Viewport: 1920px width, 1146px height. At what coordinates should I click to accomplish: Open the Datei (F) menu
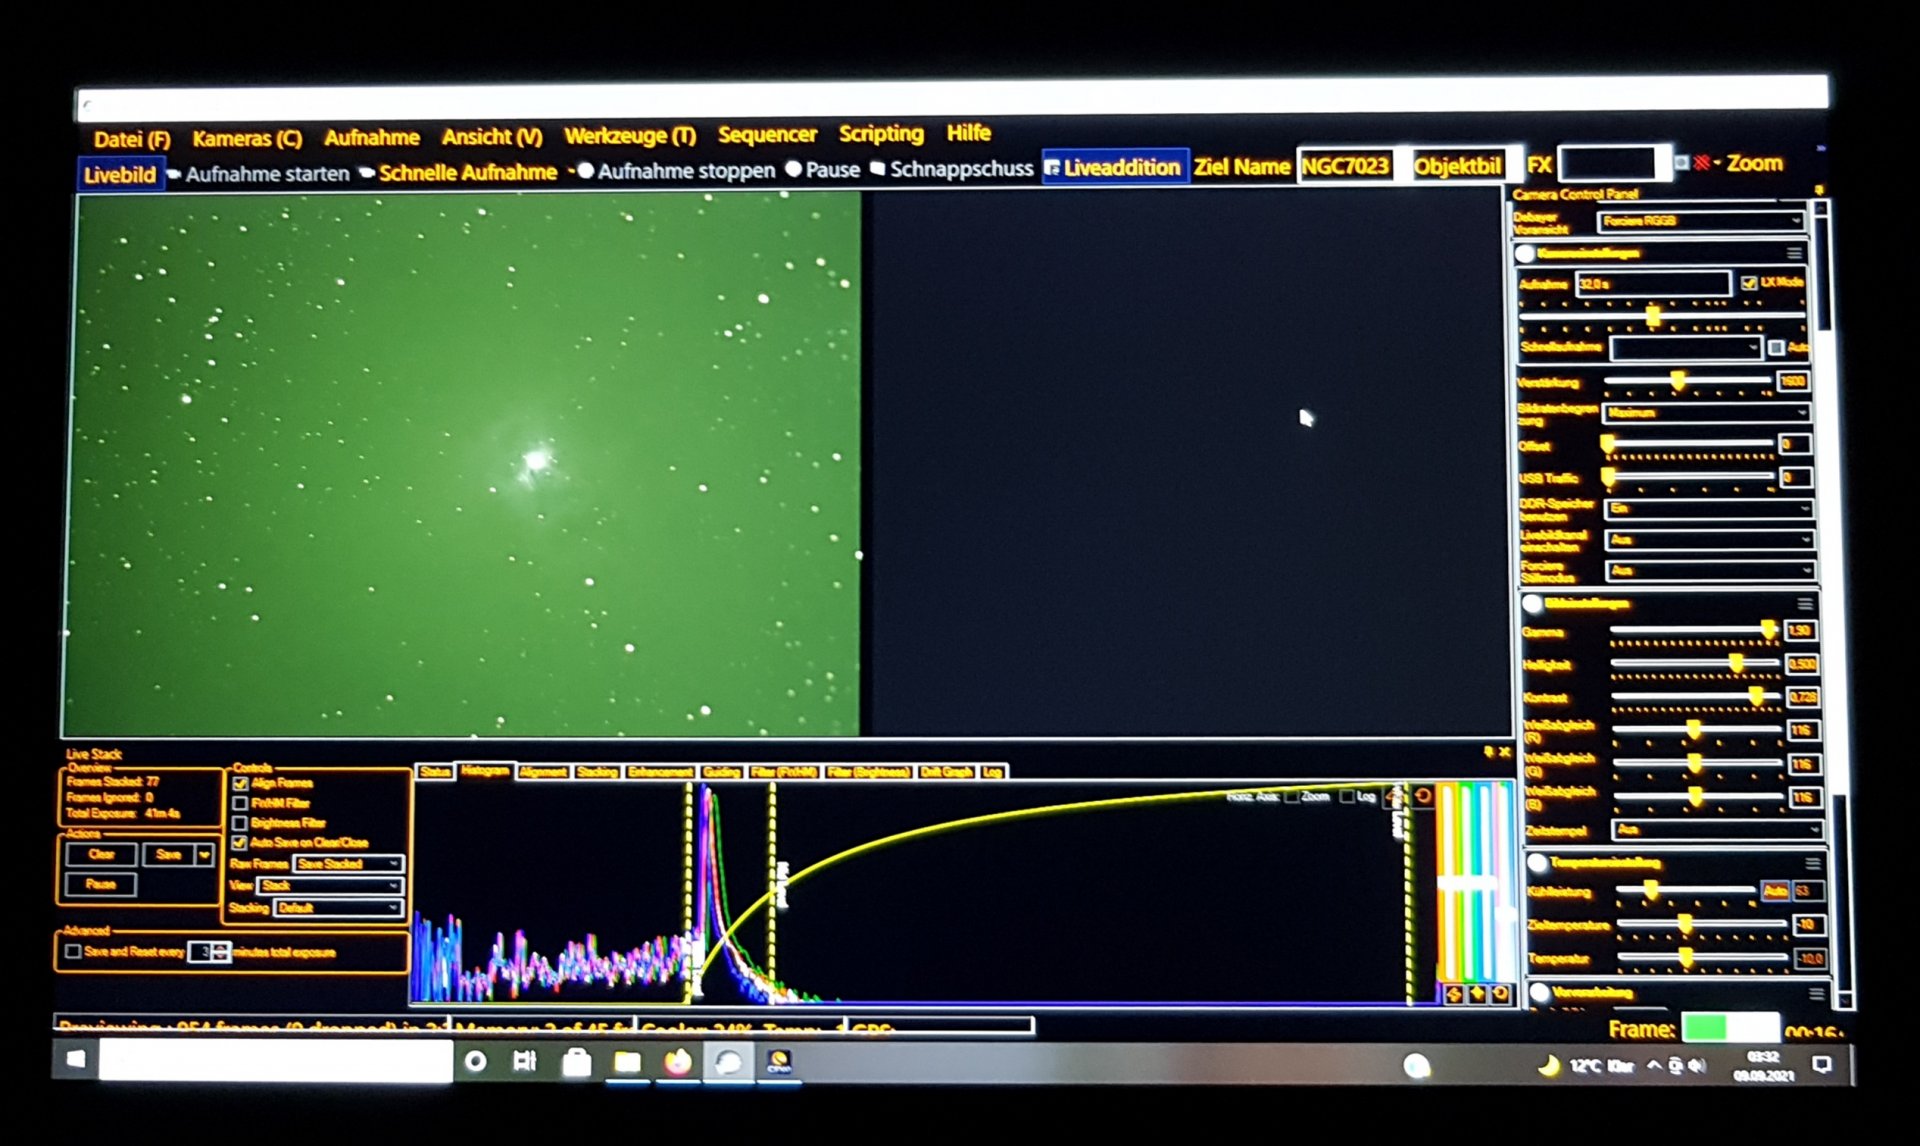click(132, 139)
